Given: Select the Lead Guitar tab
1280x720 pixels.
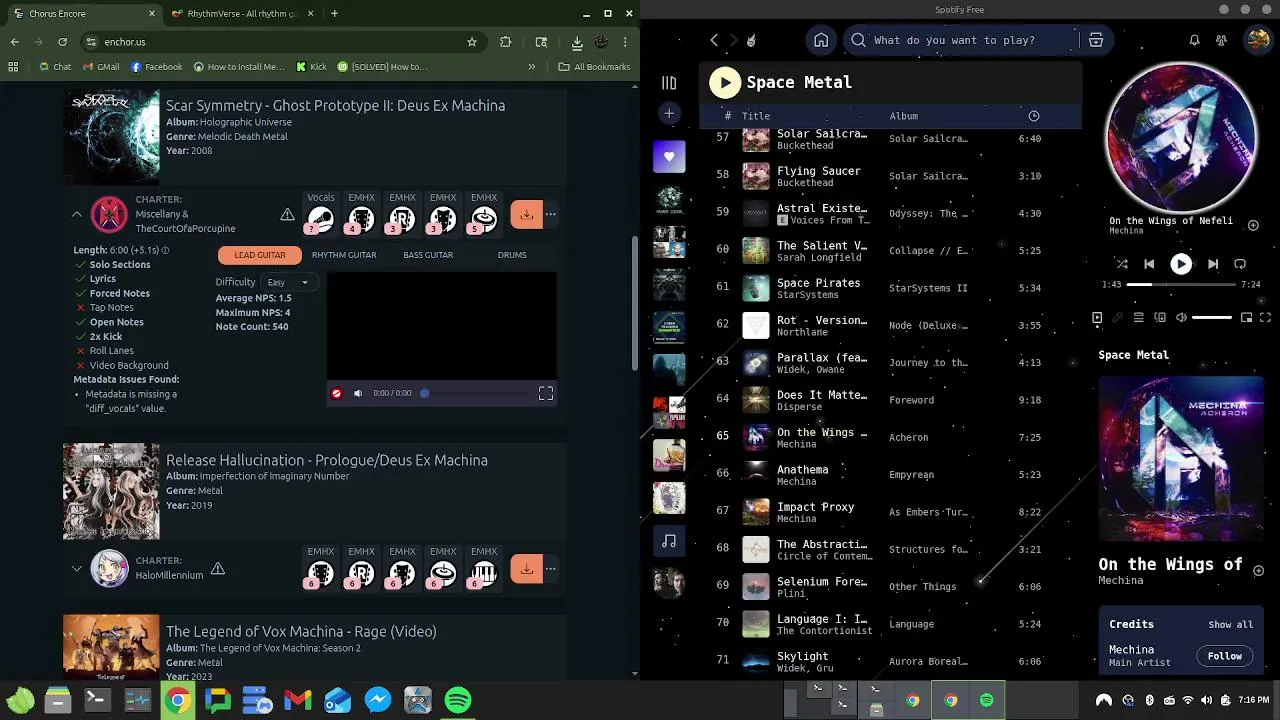Looking at the screenshot, I should click(260, 255).
